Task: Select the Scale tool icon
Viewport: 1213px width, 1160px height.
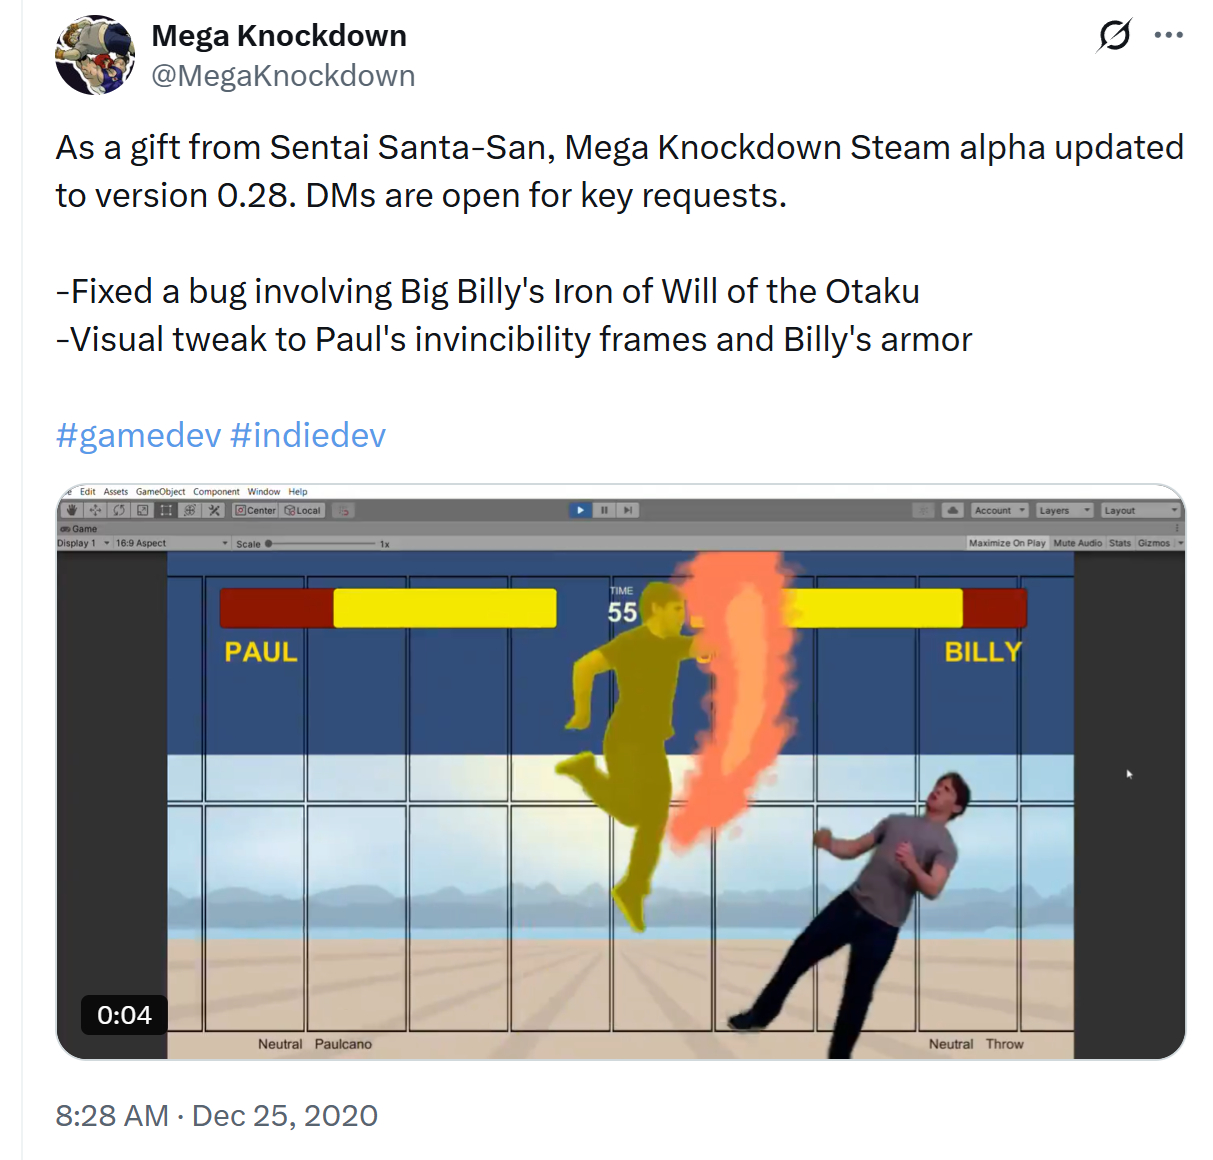Action: [143, 510]
